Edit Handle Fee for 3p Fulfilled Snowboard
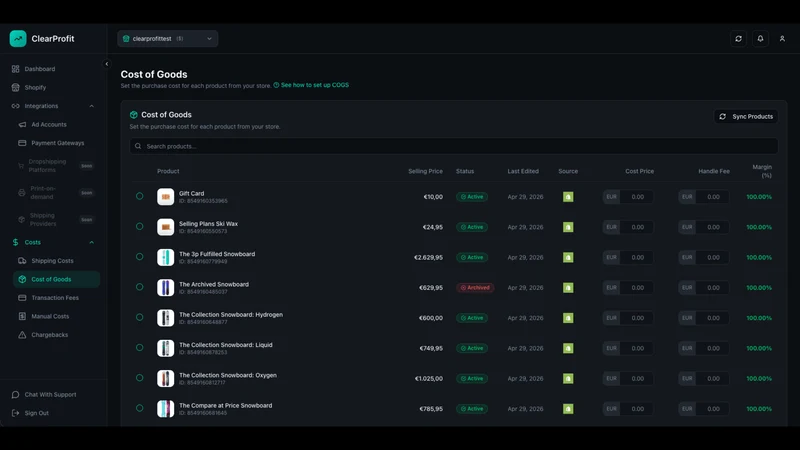Screen dimensions: 800x450 (x=713, y=257)
